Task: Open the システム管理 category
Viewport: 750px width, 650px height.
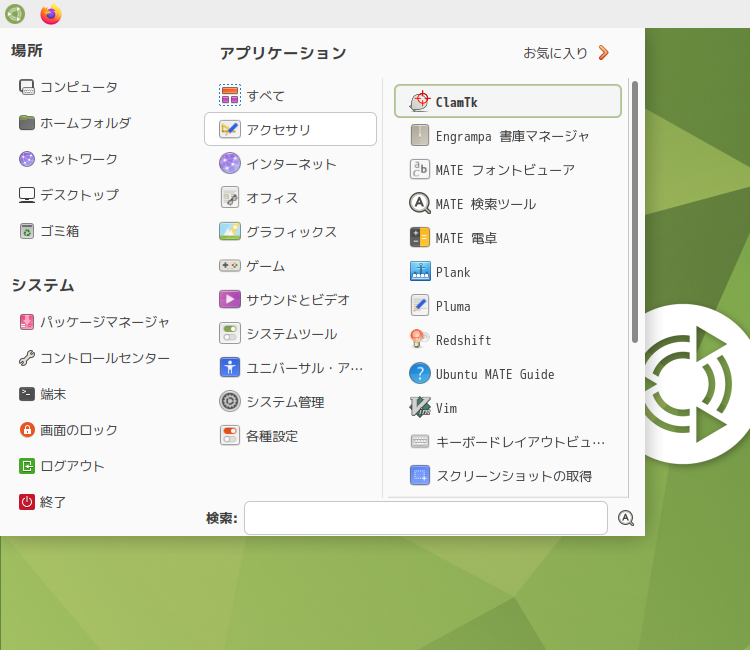Action: click(290, 402)
